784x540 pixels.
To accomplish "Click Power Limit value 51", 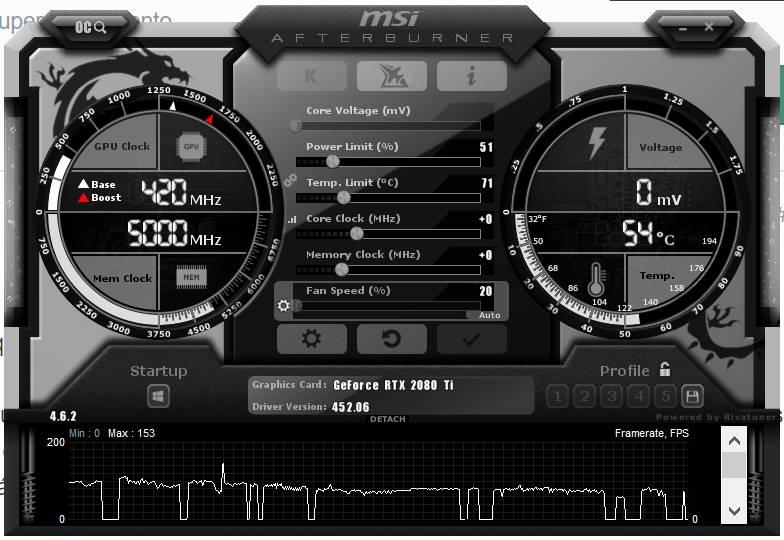I will [486, 147].
